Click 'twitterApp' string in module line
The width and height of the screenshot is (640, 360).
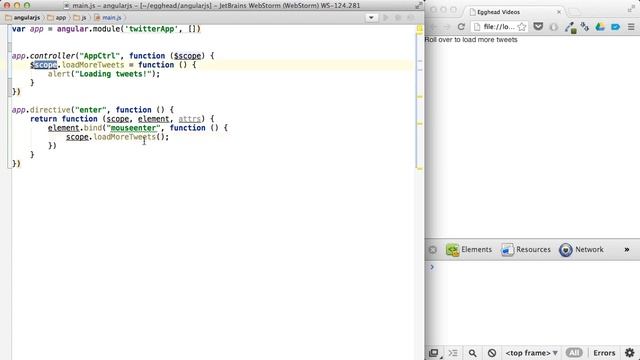[x=151, y=29]
